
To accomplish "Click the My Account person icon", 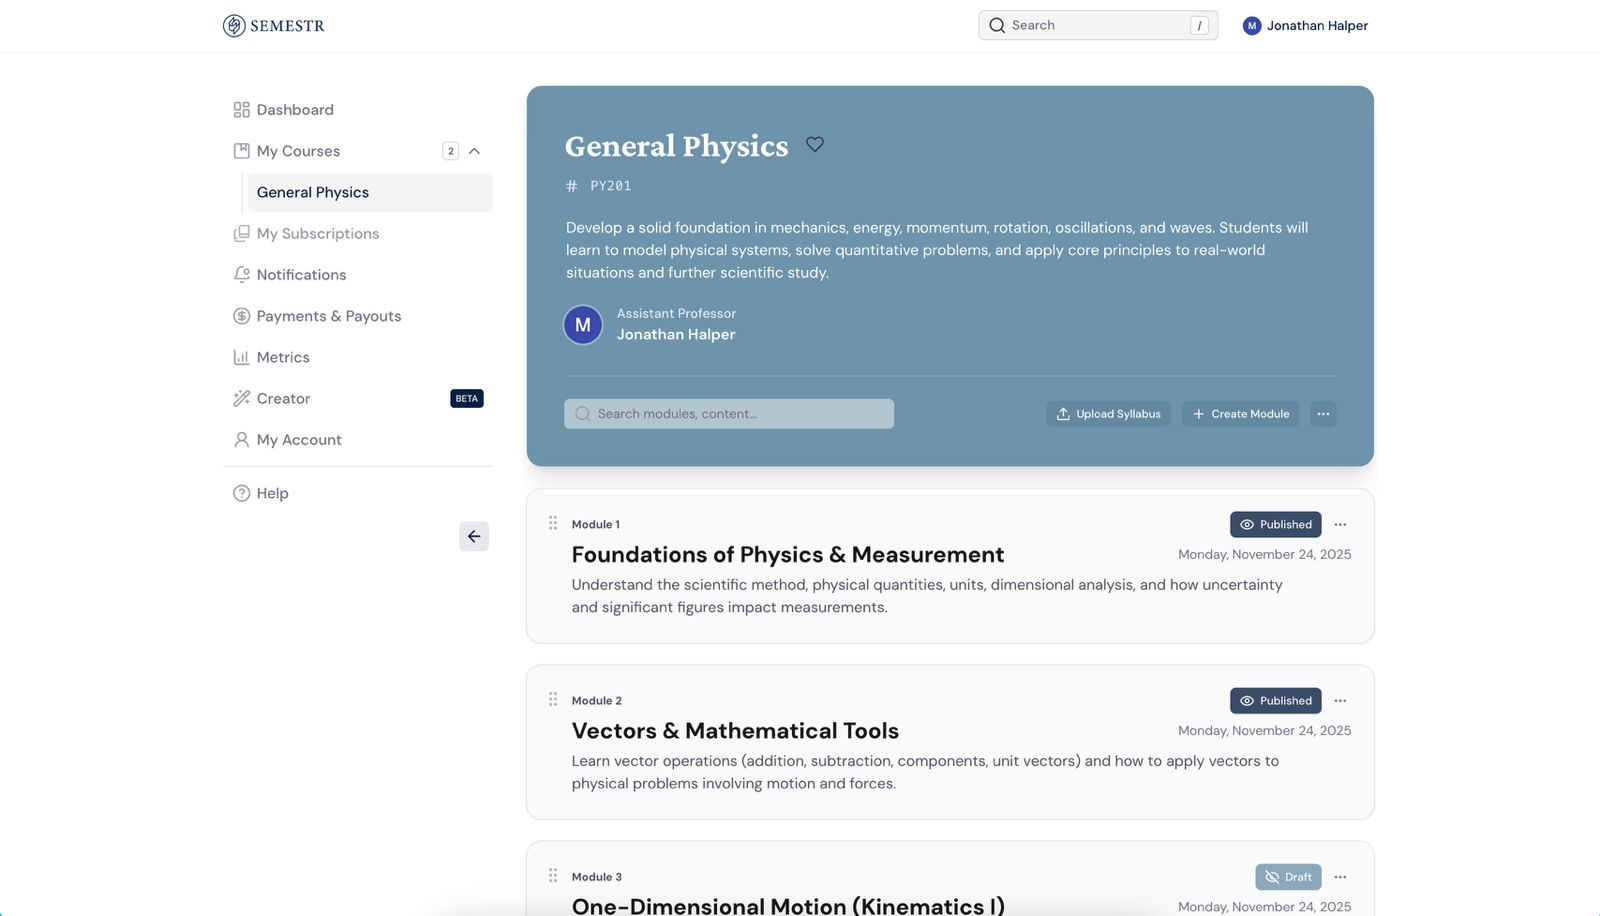I will click(241, 440).
